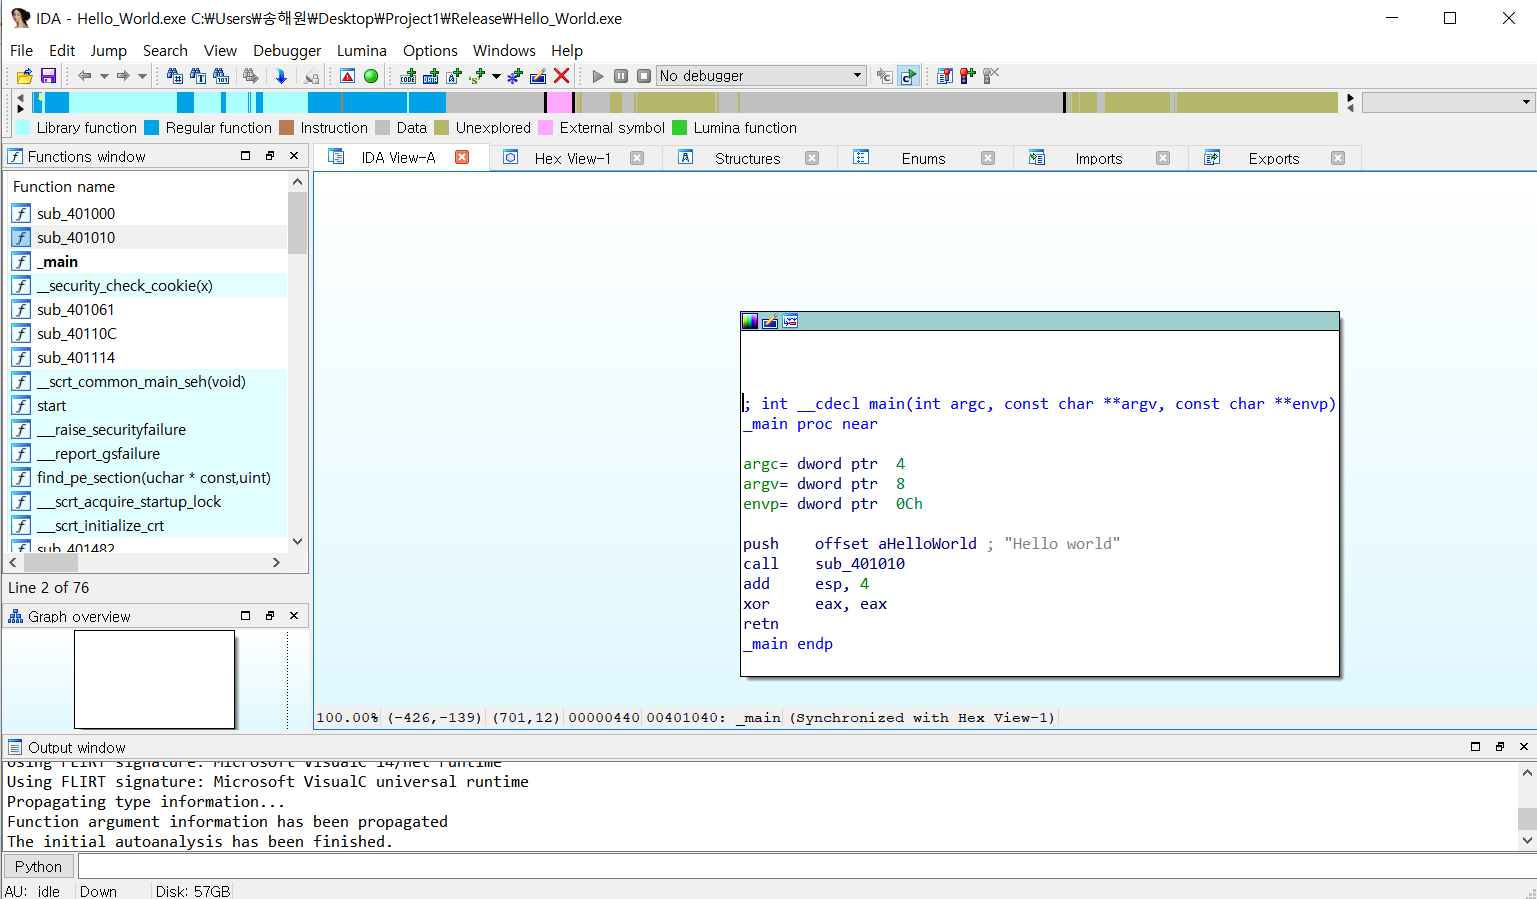Open the Options menu
The height and width of the screenshot is (899, 1537).
(x=430, y=50)
